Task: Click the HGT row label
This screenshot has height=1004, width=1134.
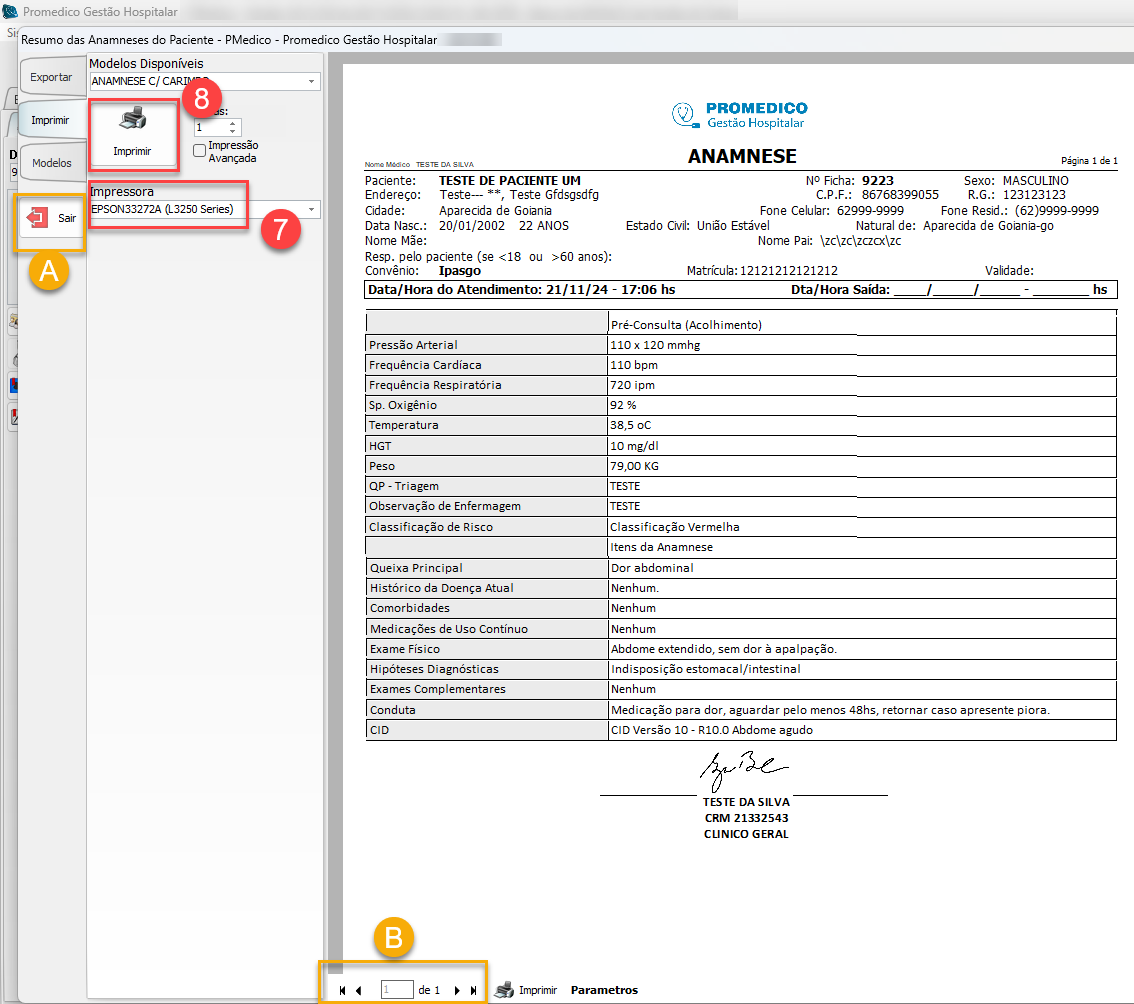Action: (380, 446)
